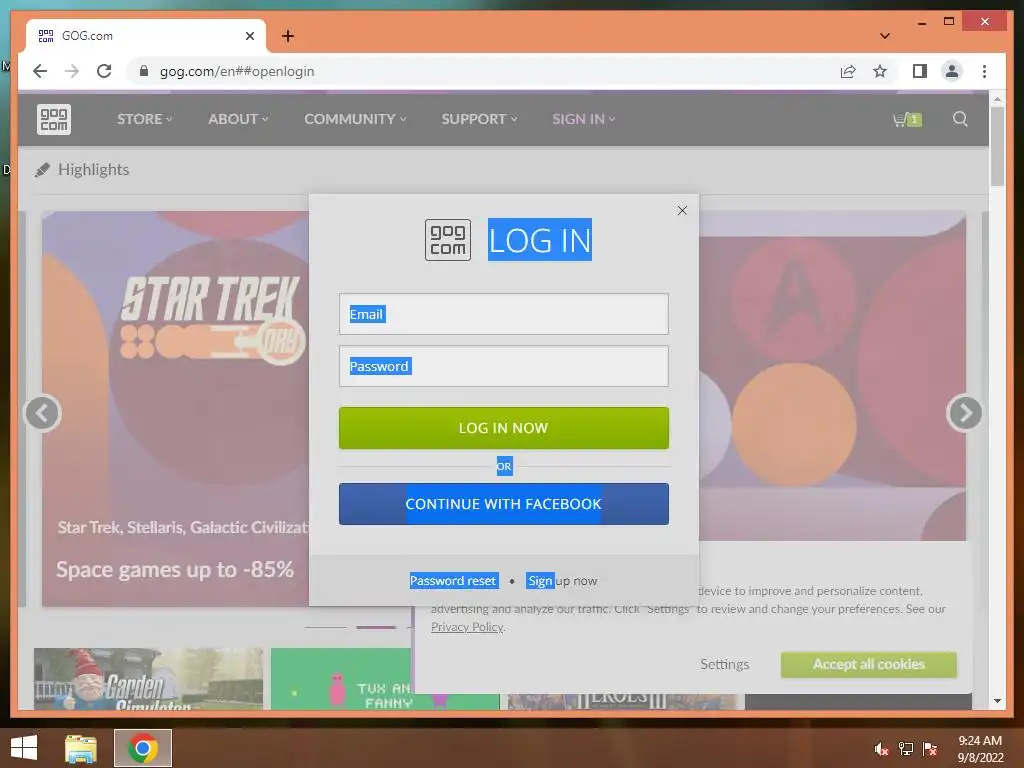Image resolution: width=1024 pixels, height=768 pixels.
Task: Click Chrome icon on taskbar
Action: pos(143,748)
